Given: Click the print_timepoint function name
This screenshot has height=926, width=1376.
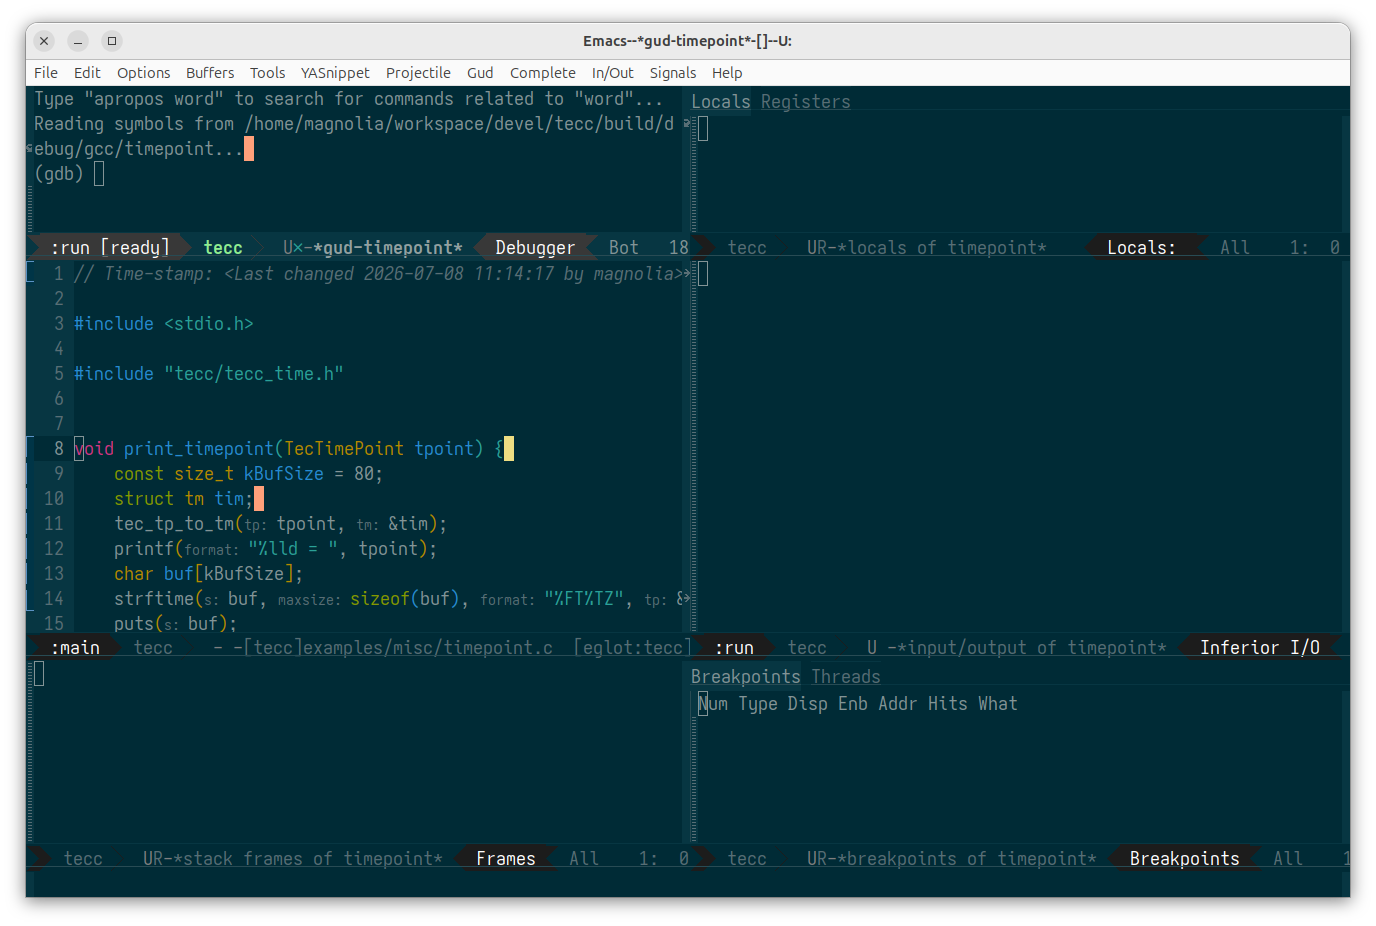Looking at the screenshot, I should [199, 449].
